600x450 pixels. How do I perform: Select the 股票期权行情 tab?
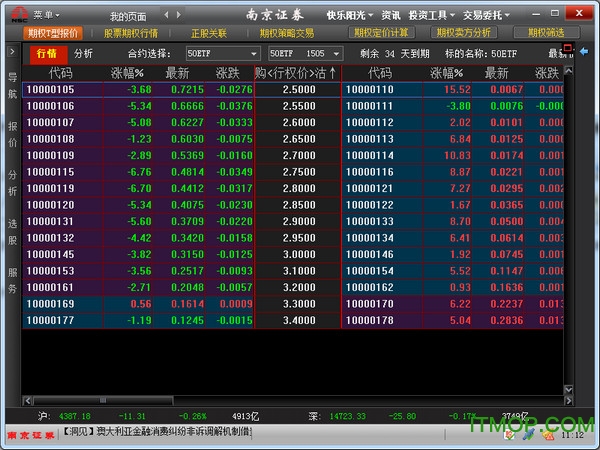point(131,33)
